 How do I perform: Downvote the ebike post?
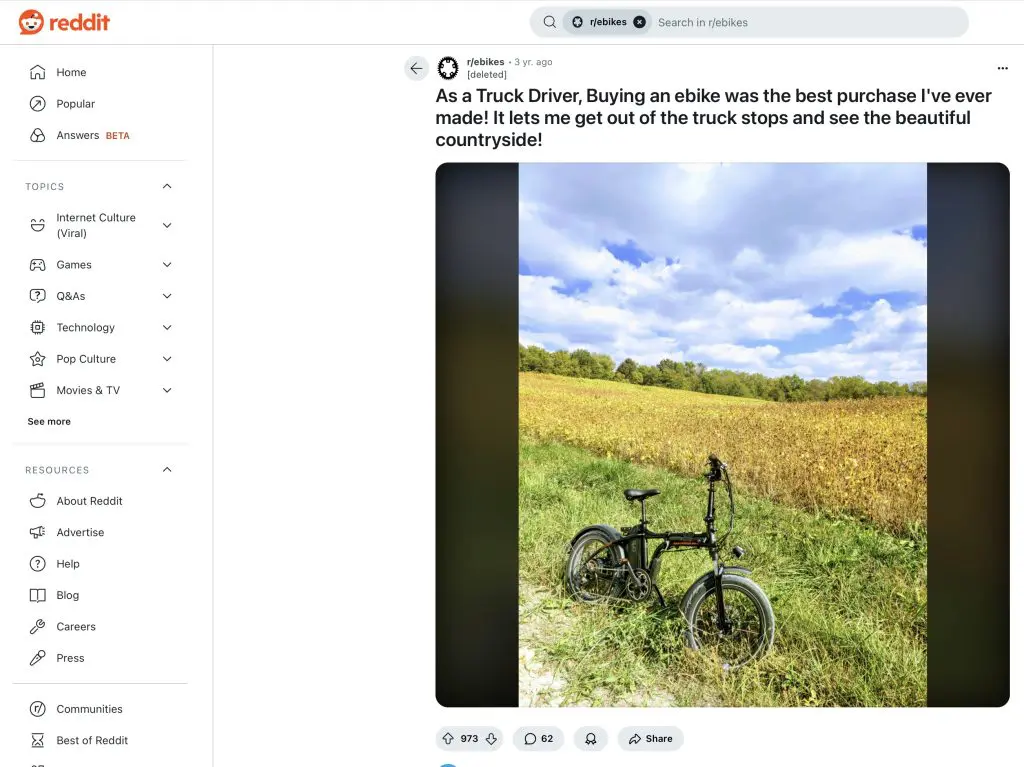(491, 739)
